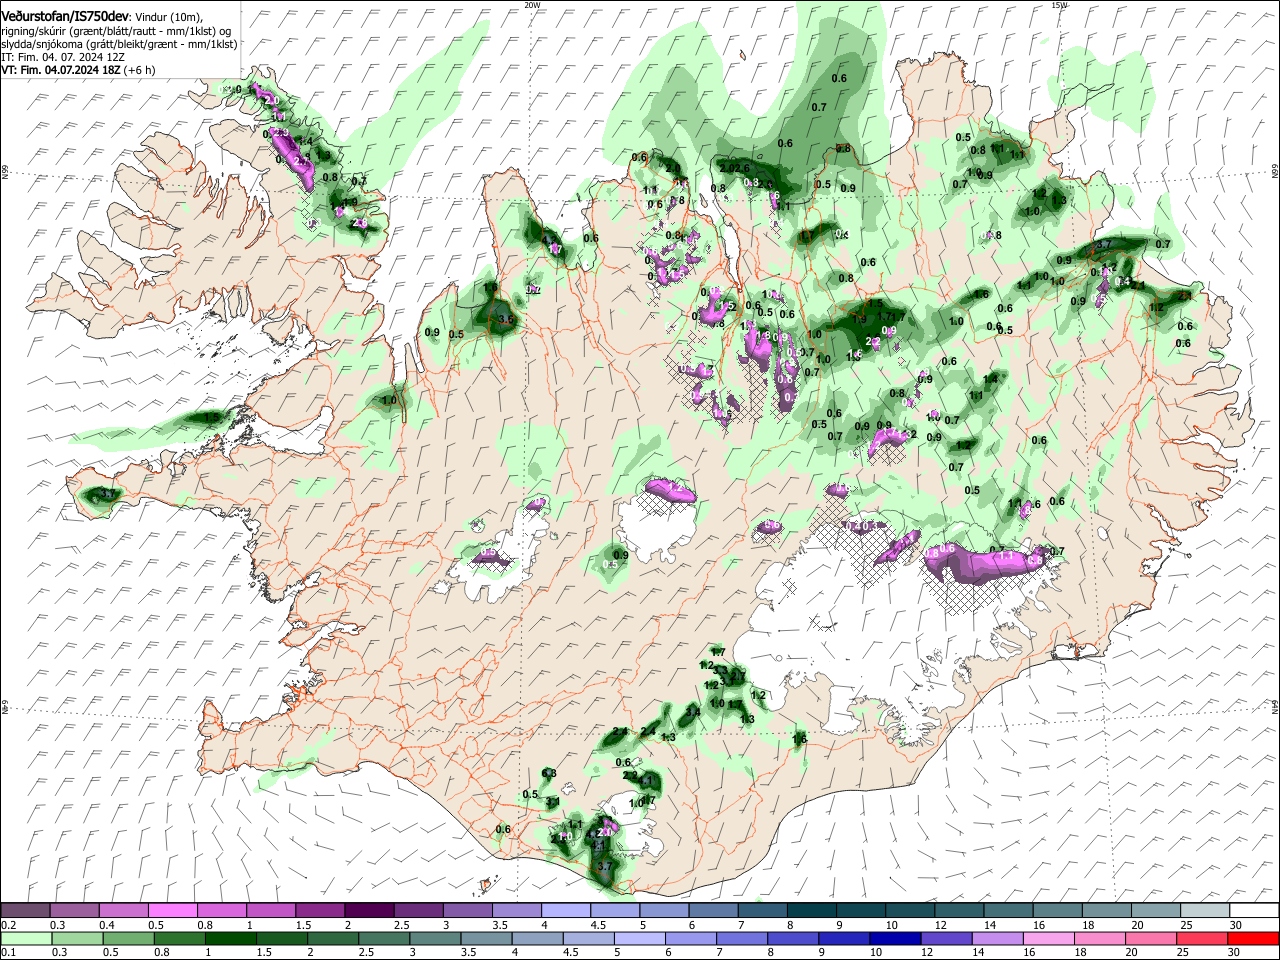Click the 3.6 precipitation value in northwest Iceland
The image size is (1280, 960).
point(505,320)
